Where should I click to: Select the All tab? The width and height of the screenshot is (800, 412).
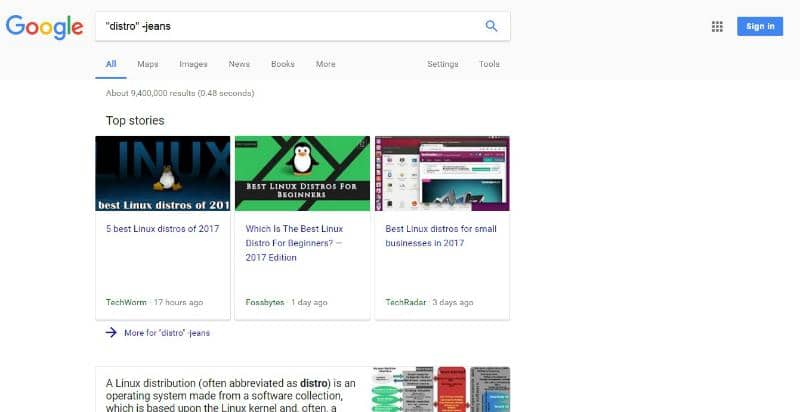(x=111, y=64)
